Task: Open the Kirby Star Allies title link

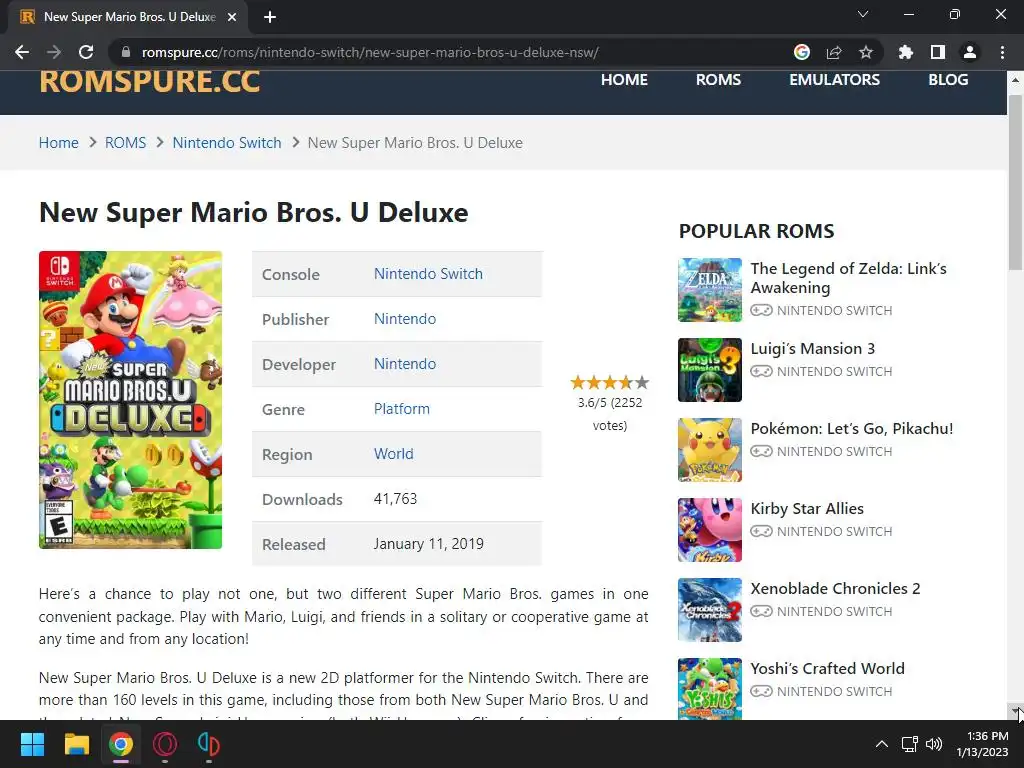Action: (807, 509)
